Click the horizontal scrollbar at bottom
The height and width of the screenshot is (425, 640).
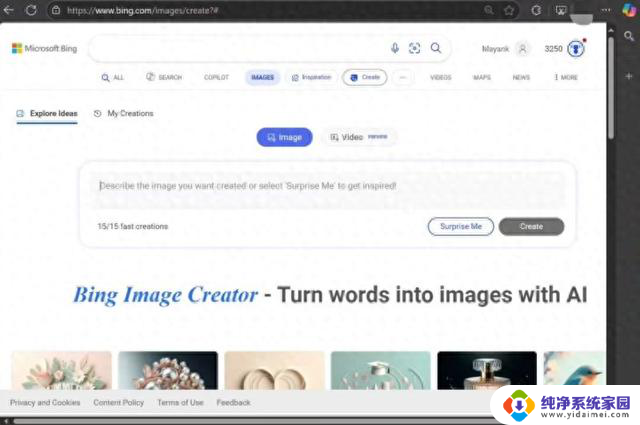pos(253,421)
